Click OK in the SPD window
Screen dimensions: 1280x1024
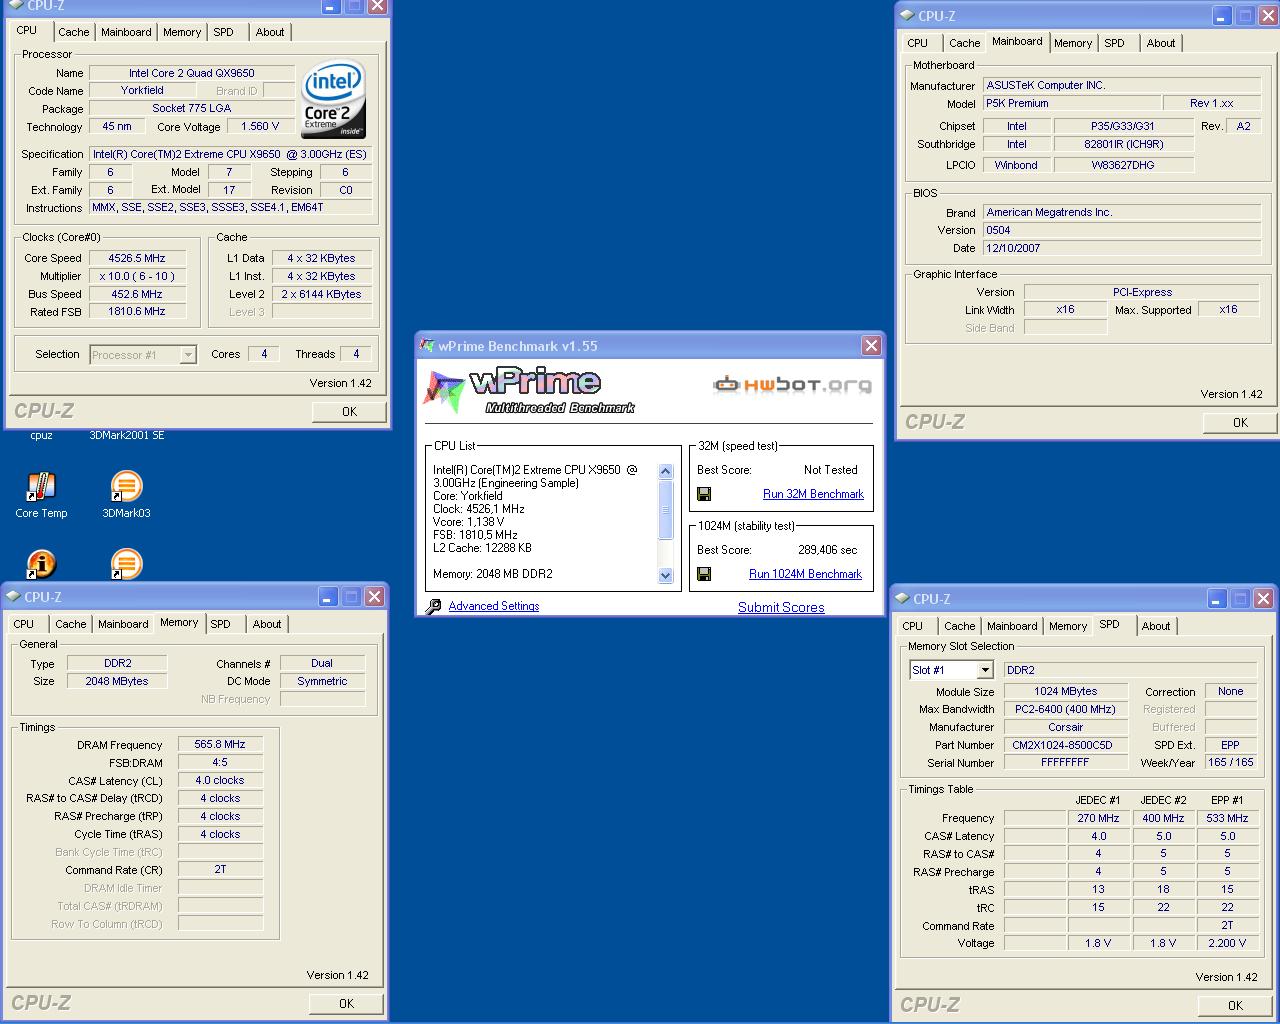pyautogui.click(x=1235, y=1005)
